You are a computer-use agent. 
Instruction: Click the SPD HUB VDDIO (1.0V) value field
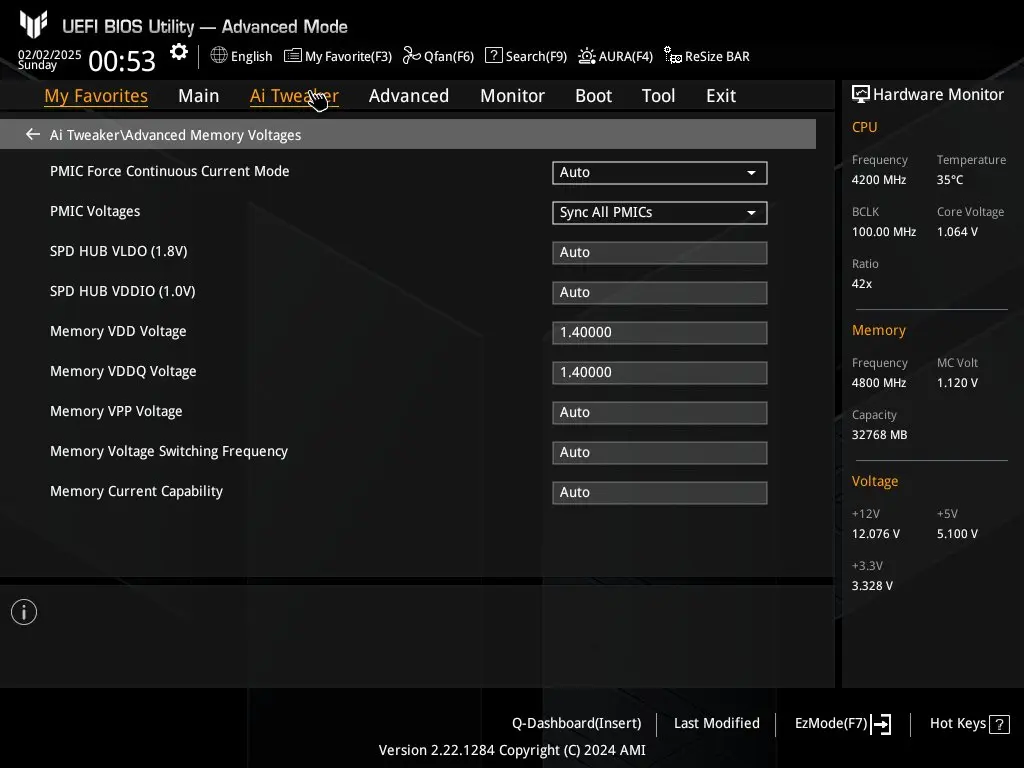click(660, 293)
